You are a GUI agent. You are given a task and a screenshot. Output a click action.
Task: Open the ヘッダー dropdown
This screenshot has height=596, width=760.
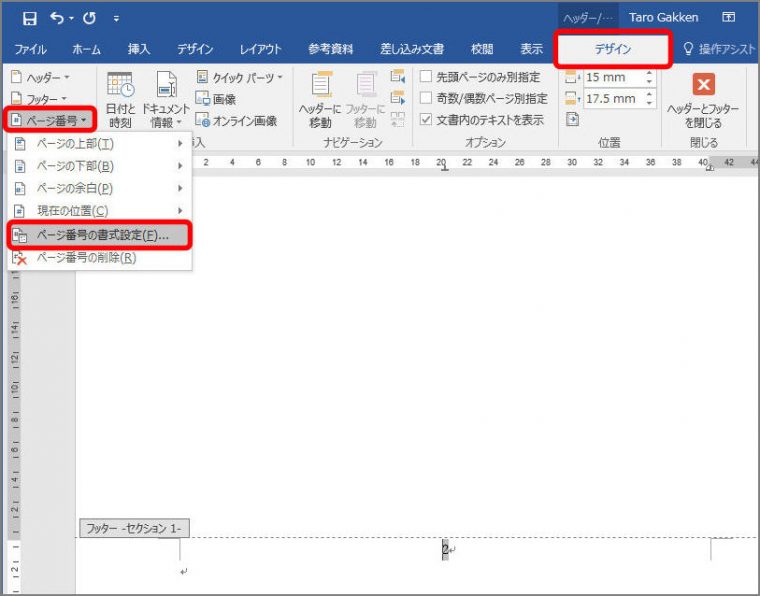pos(40,78)
